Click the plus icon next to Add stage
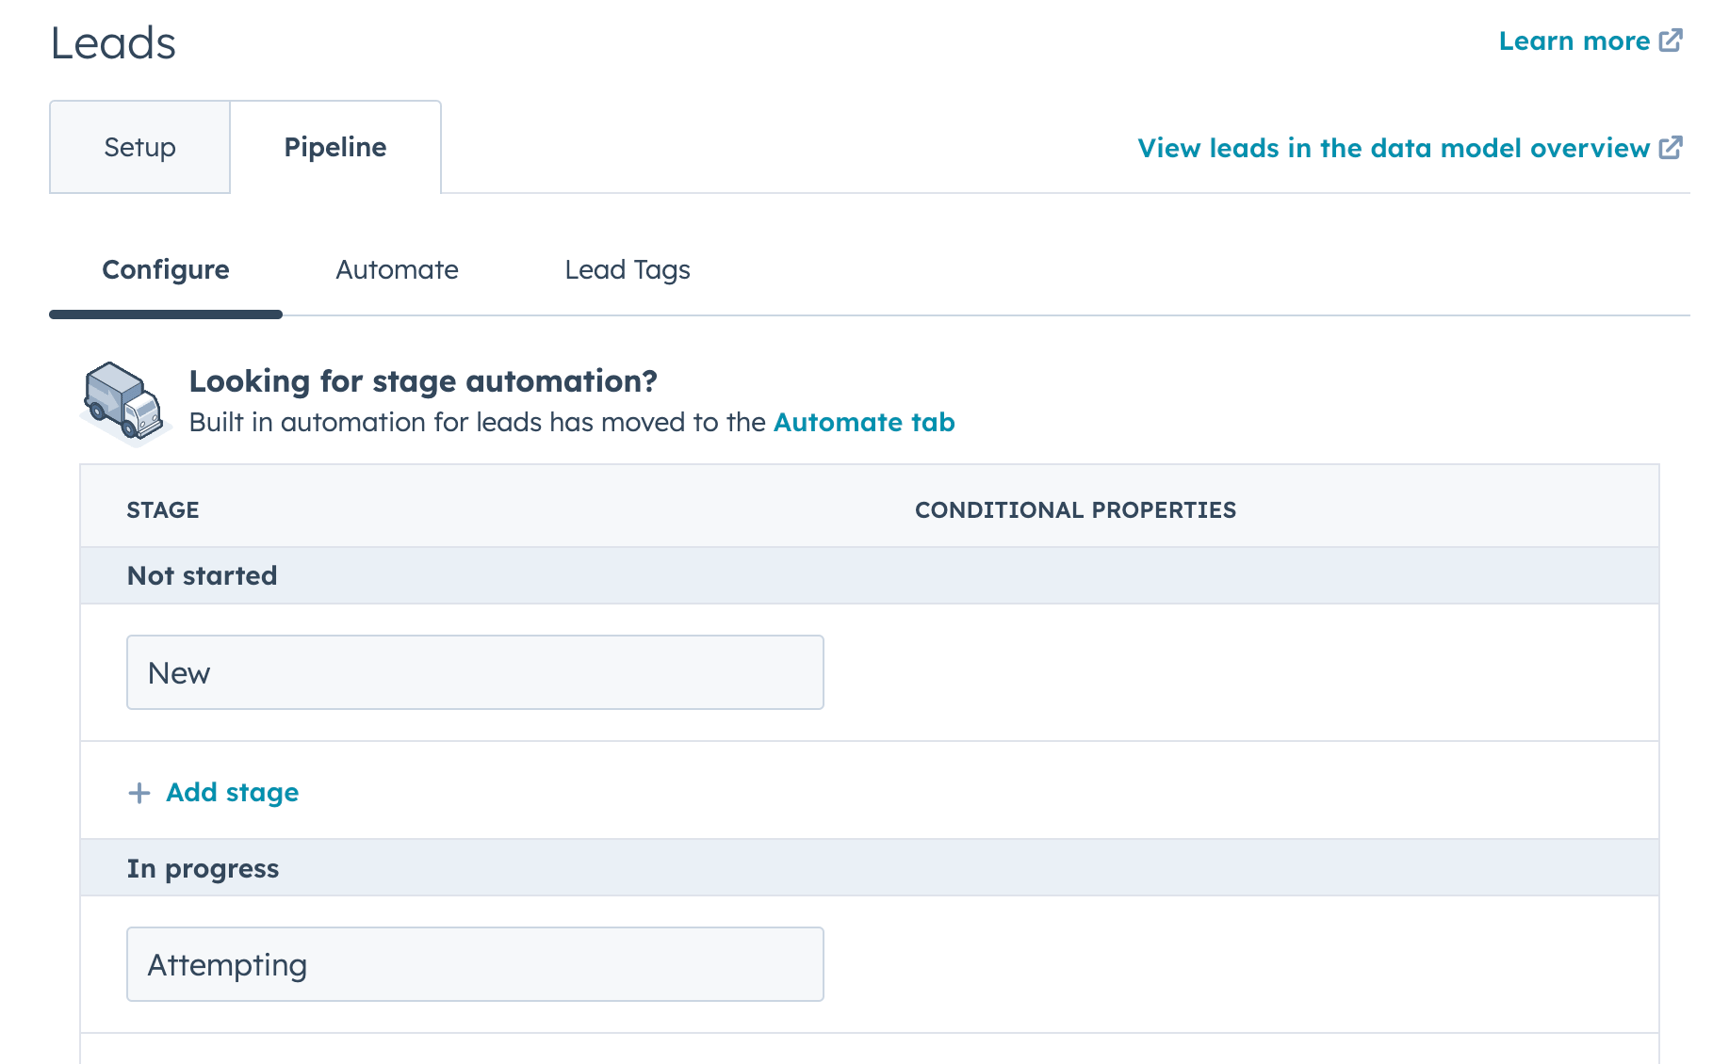The image size is (1713, 1064). coord(139,792)
